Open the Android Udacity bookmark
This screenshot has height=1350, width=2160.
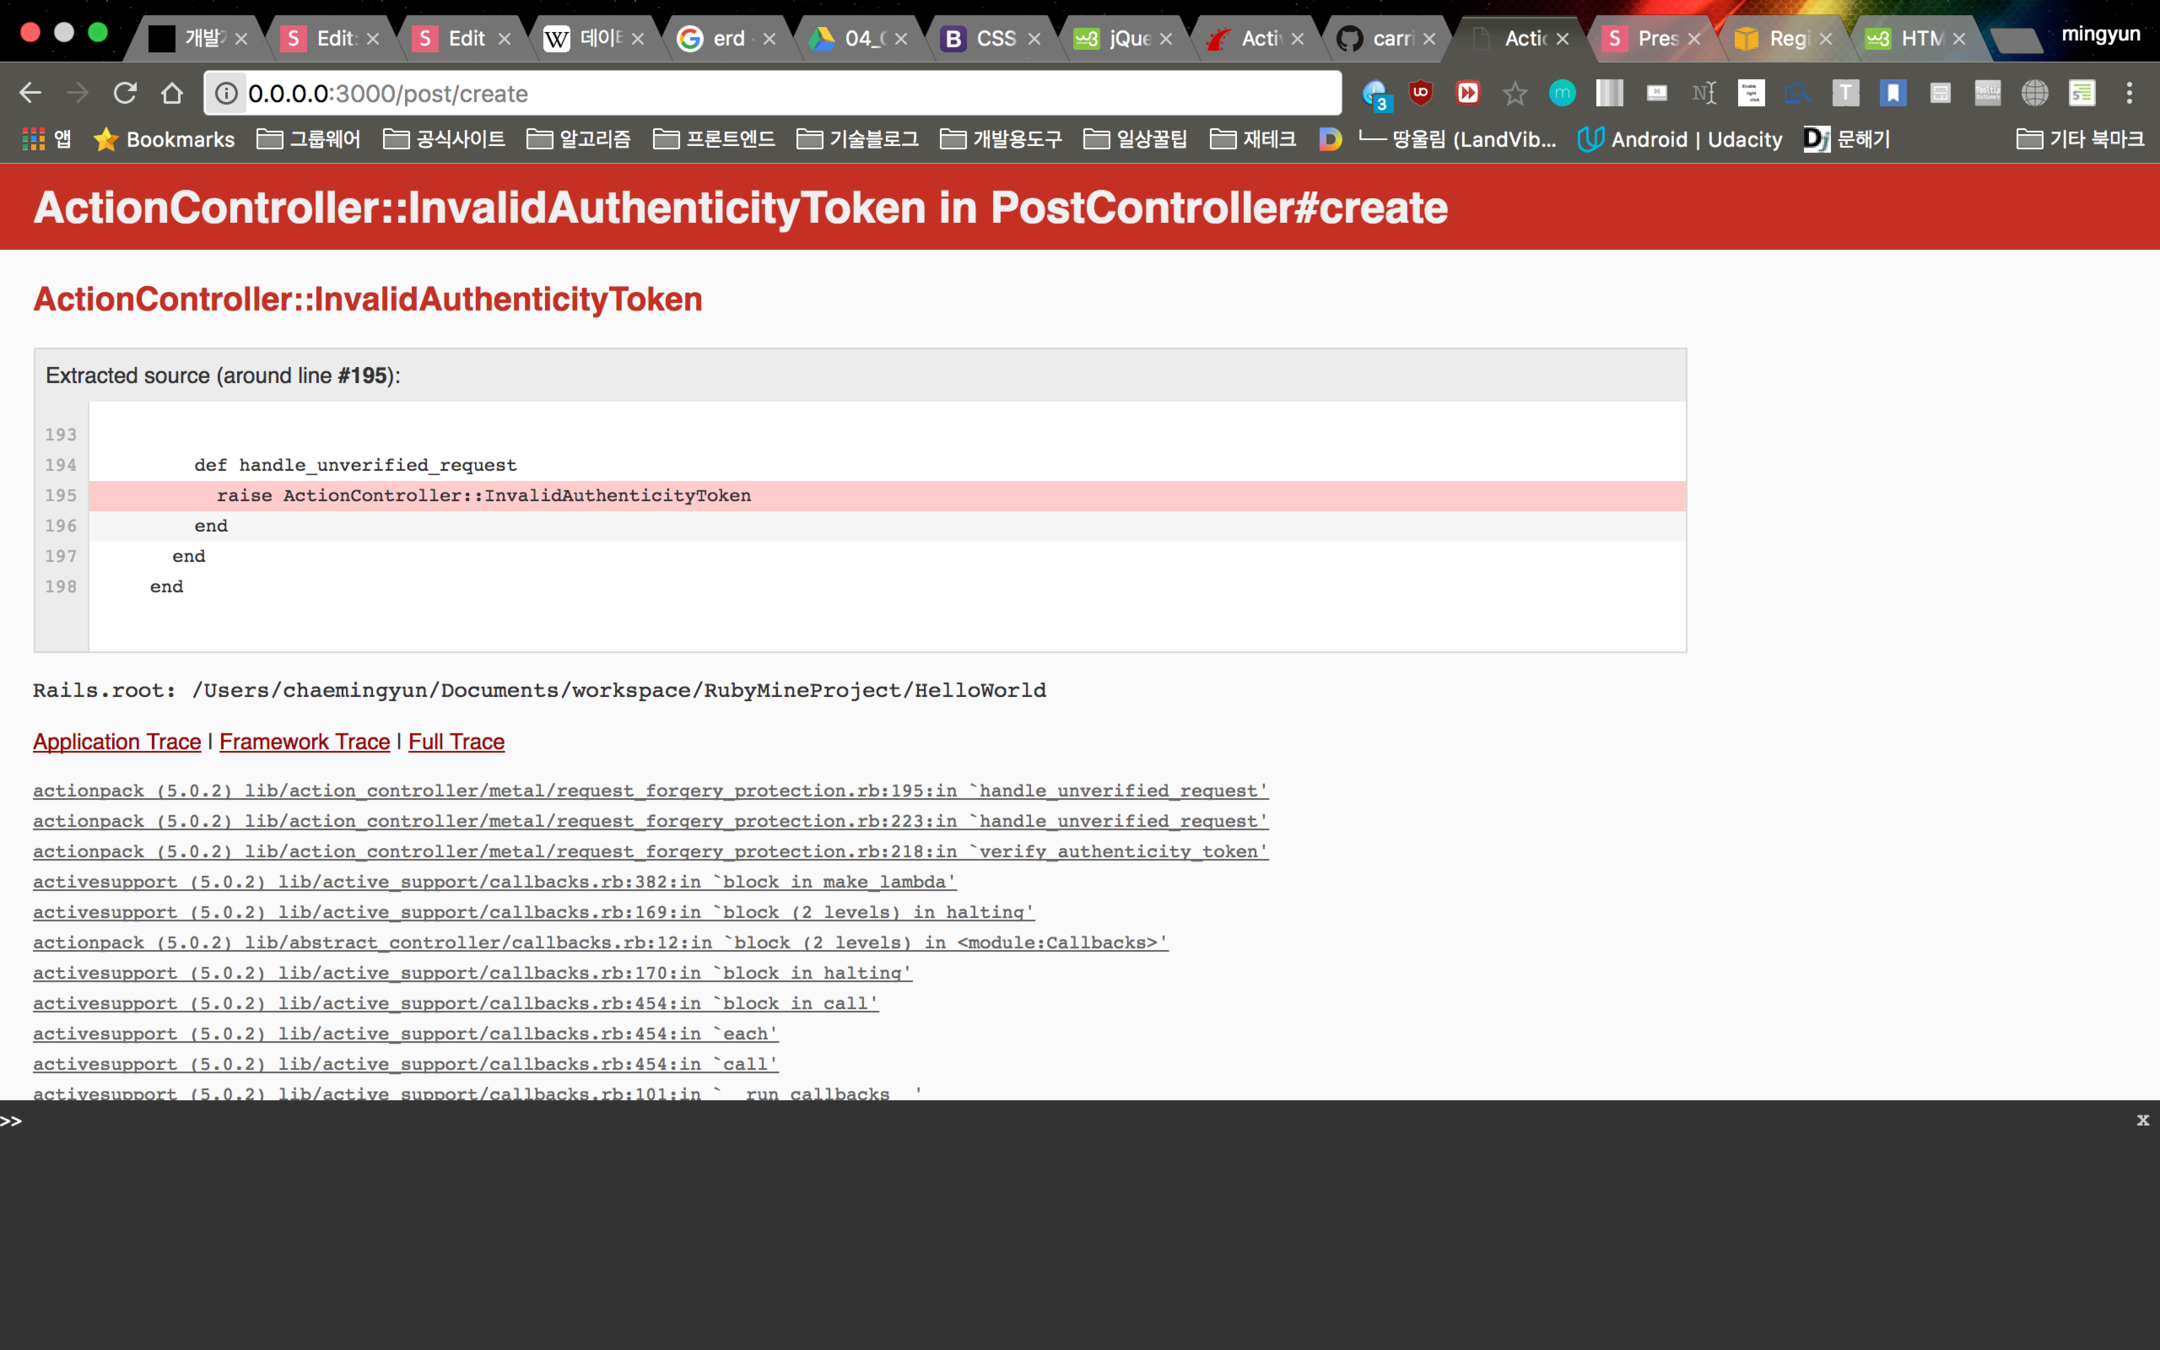[x=1680, y=139]
